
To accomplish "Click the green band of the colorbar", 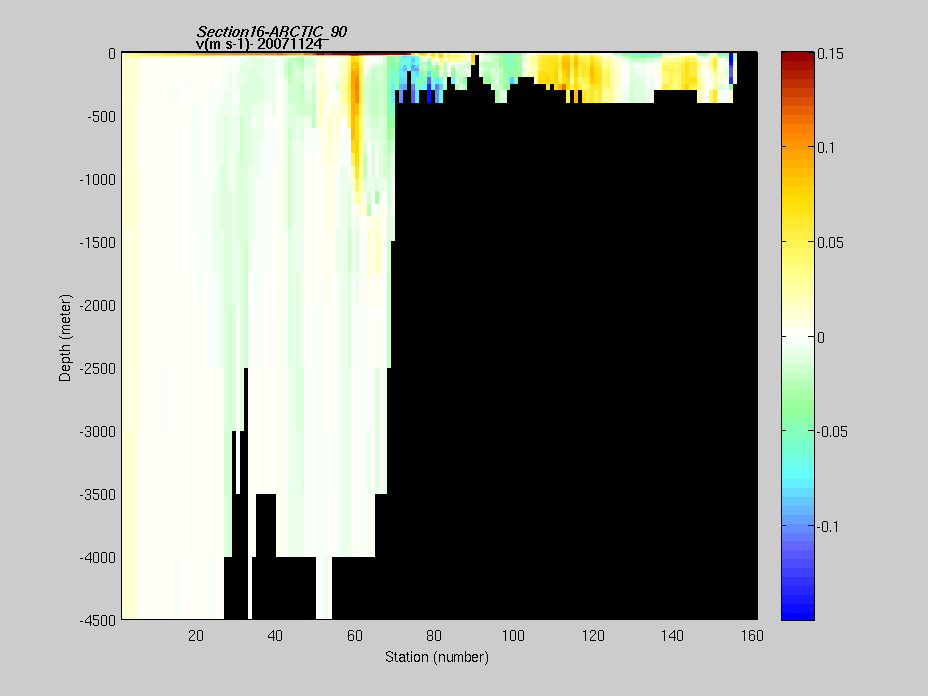I will point(798,408).
